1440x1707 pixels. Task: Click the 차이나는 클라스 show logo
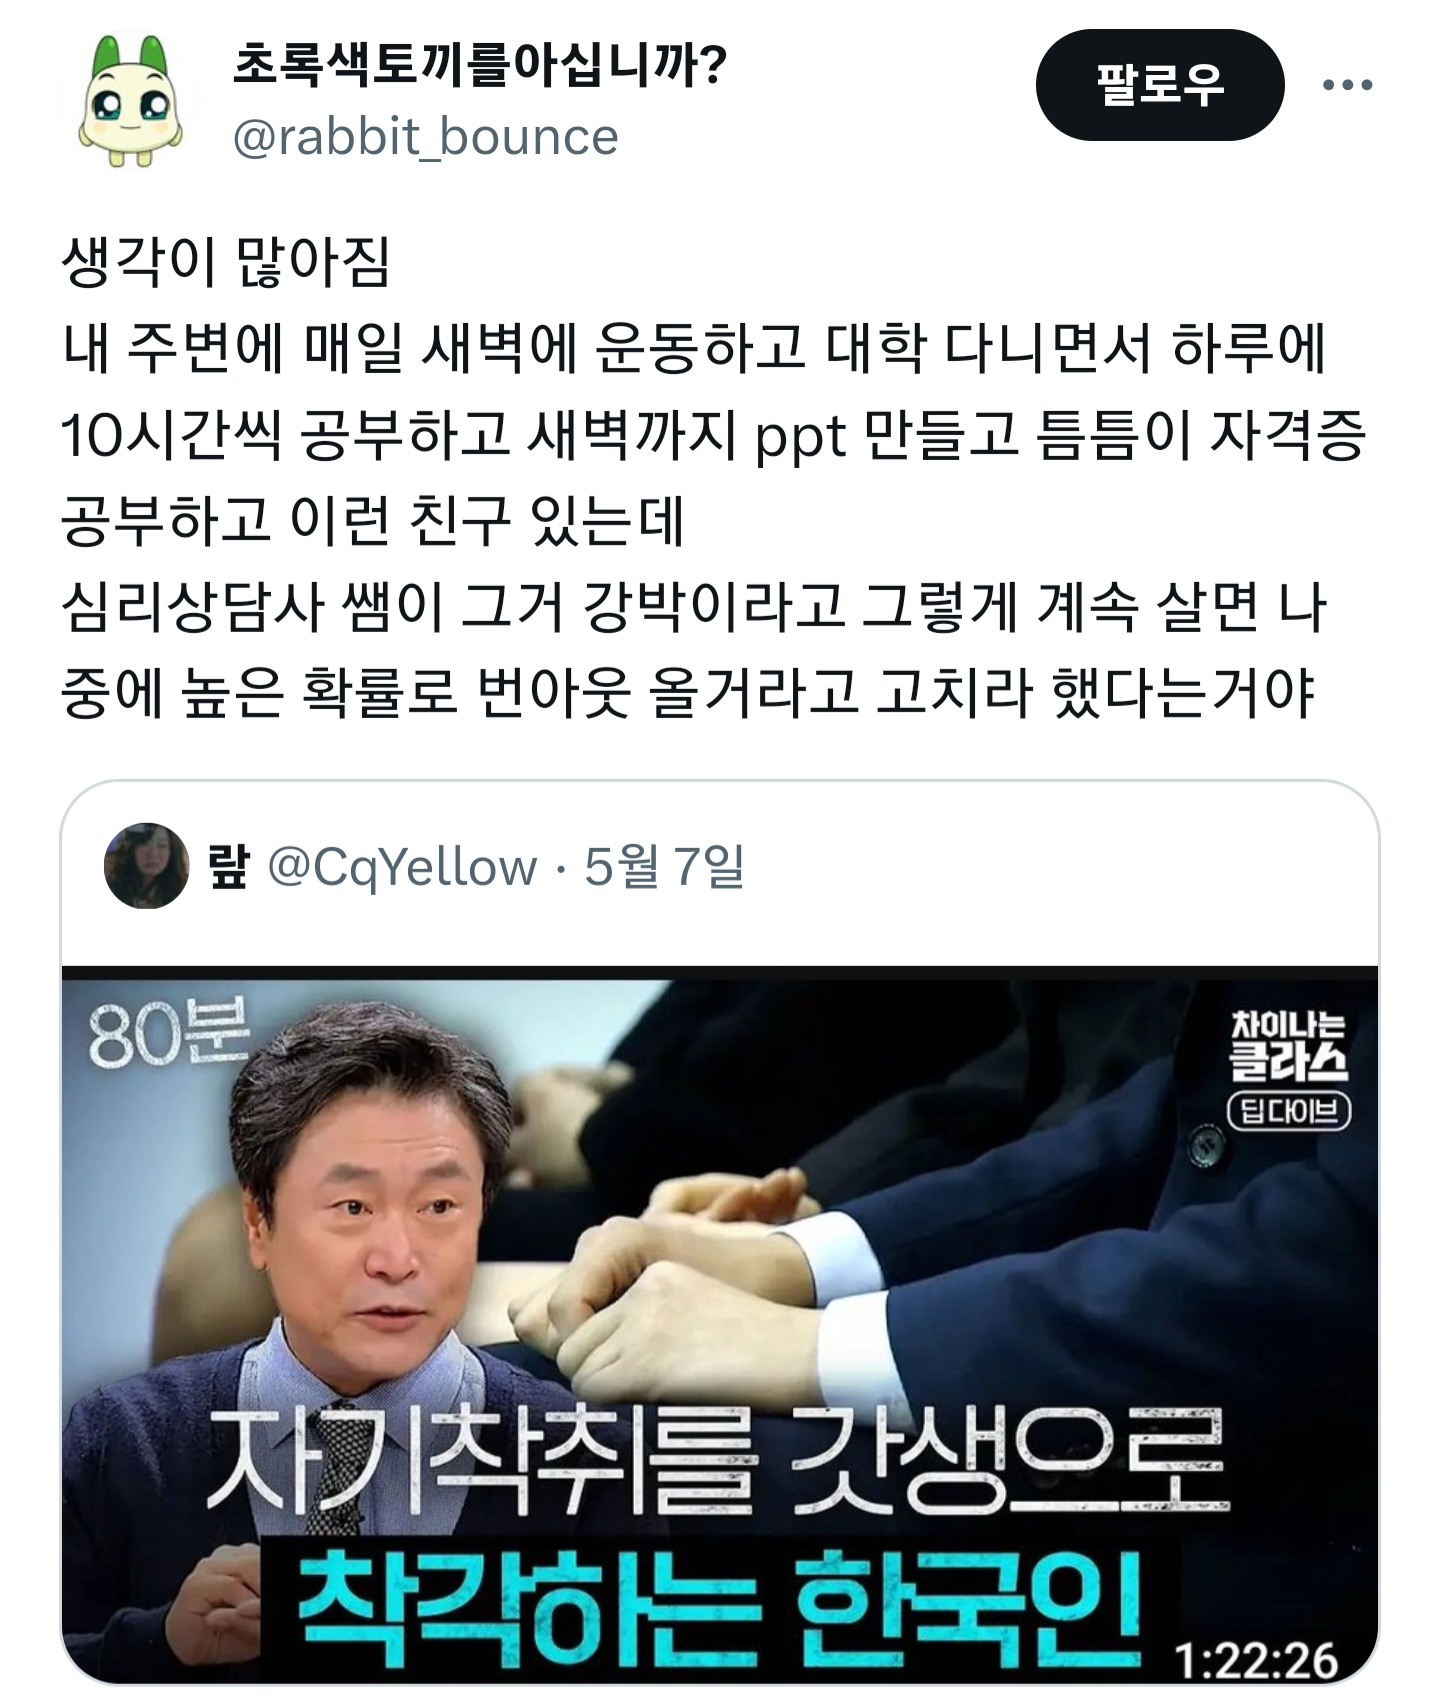click(x=1288, y=1047)
